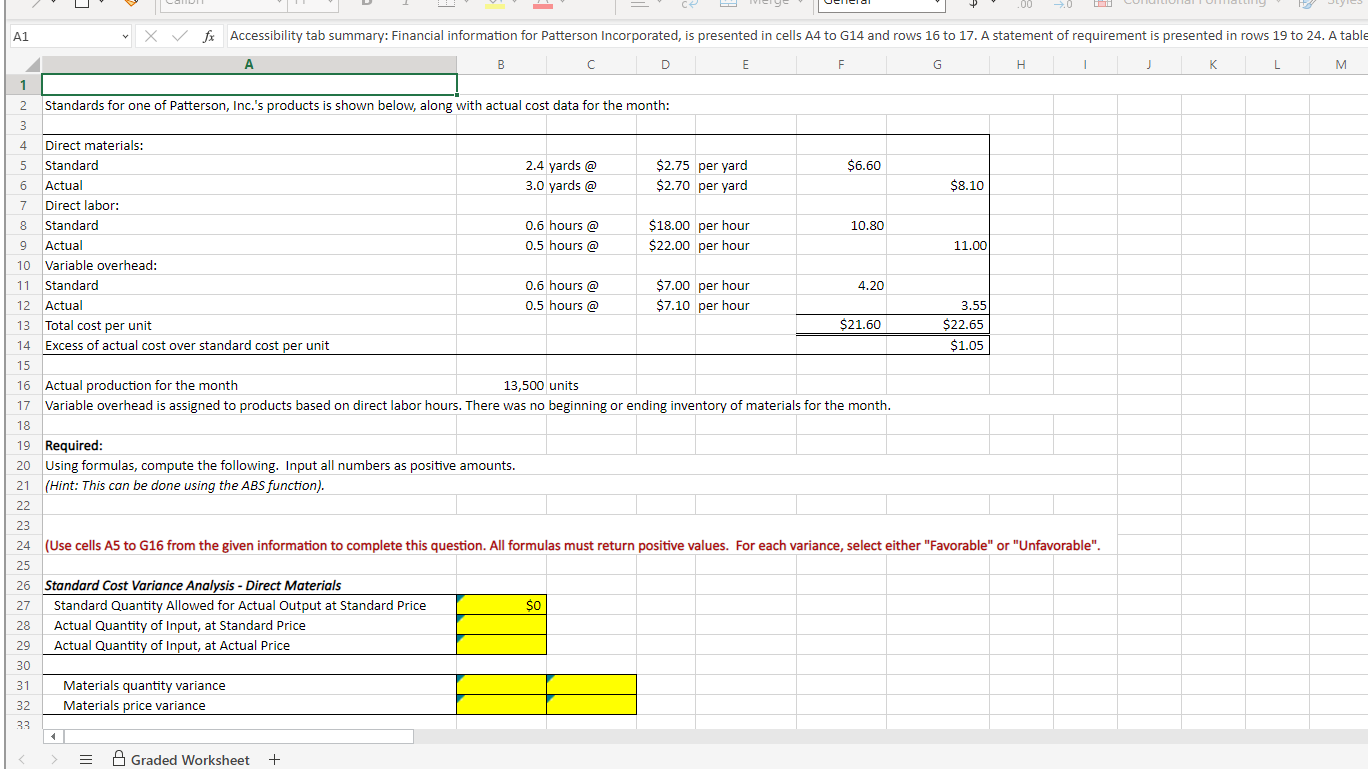Click the 4.20 standard overhead cost cell
1368x769 pixels.
pyautogui.click(x=841, y=285)
